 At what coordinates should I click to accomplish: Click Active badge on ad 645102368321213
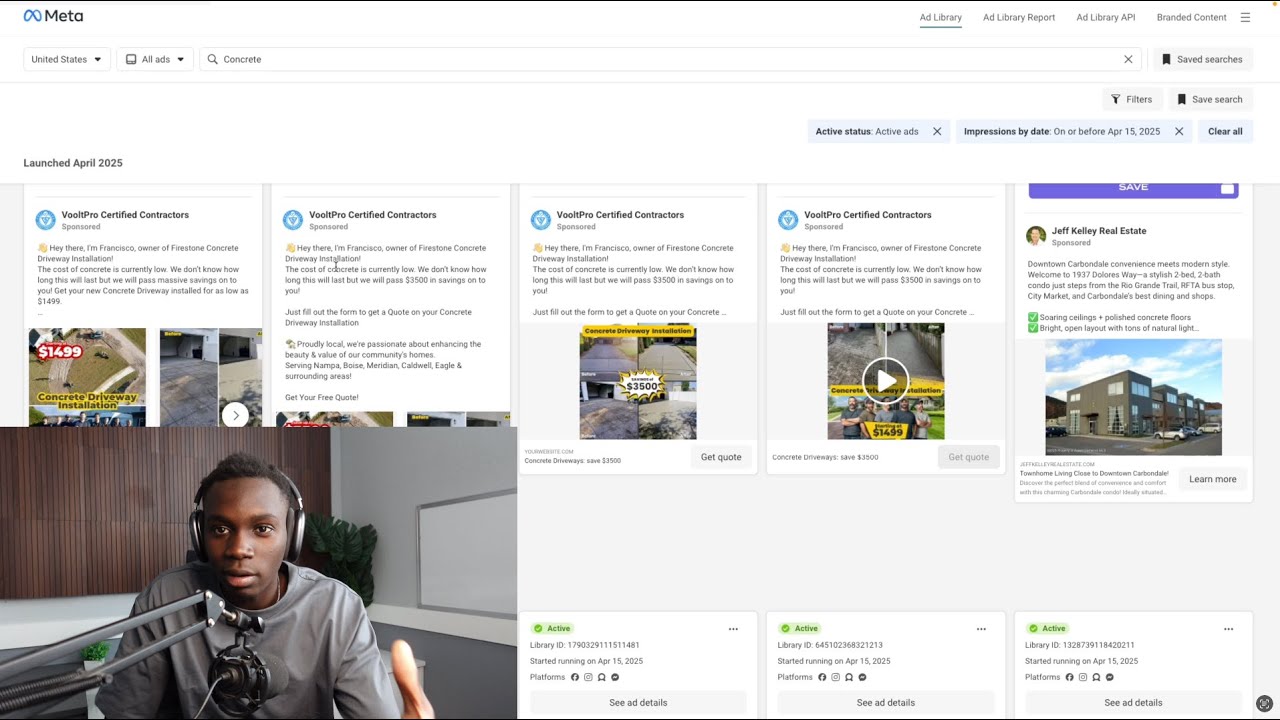tap(799, 629)
